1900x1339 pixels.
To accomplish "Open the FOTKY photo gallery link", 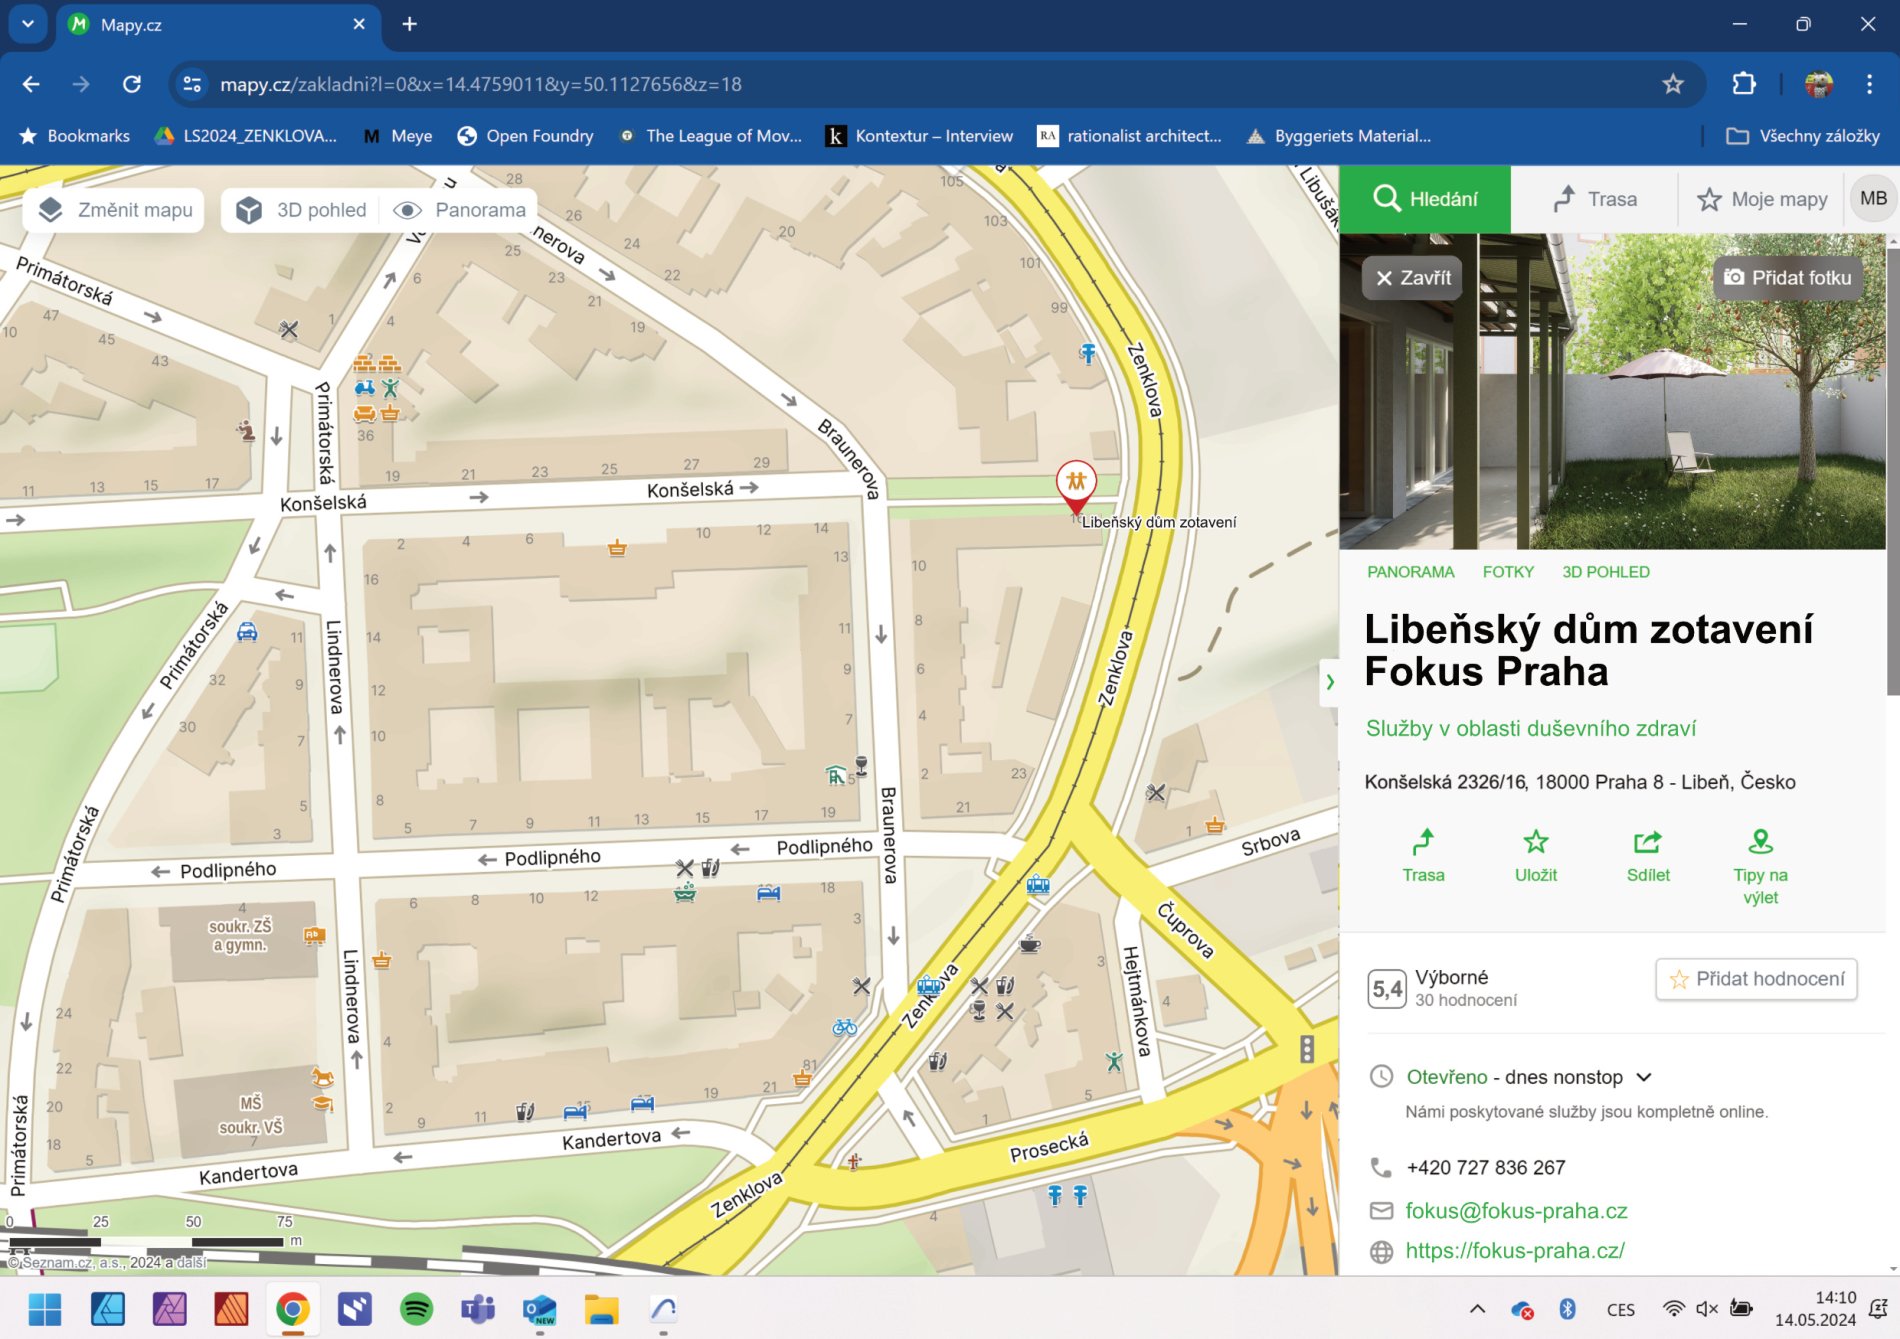I will 1508,572.
